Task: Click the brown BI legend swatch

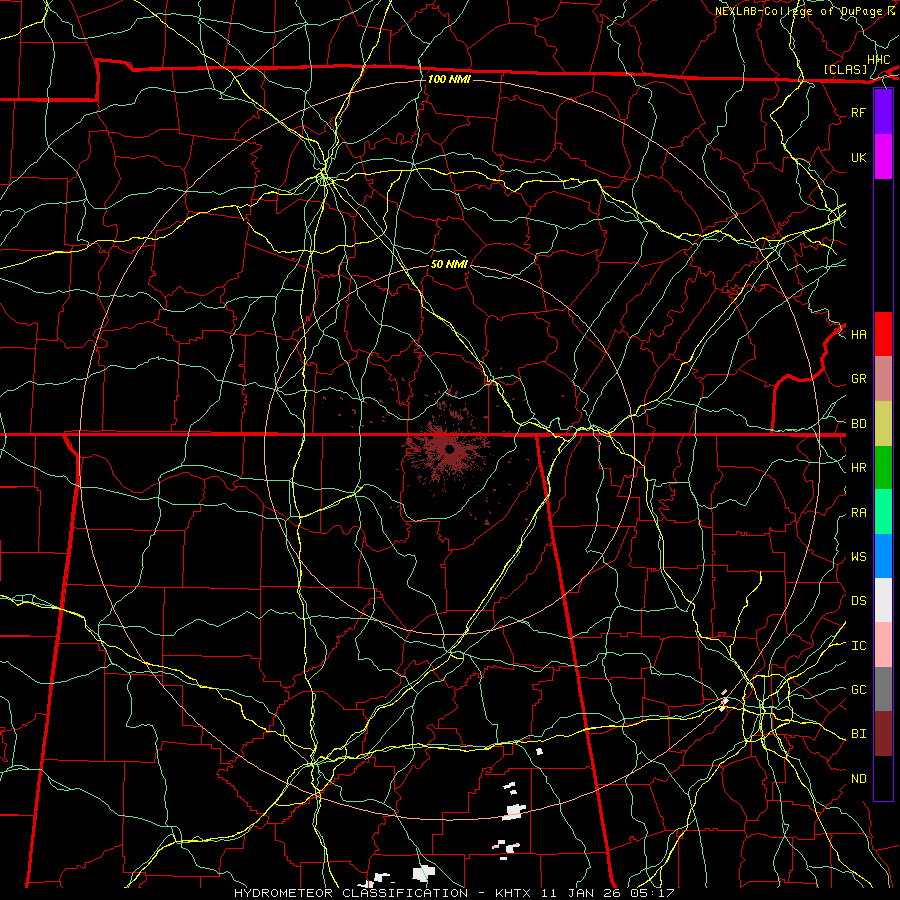Action: pos(883,734)
